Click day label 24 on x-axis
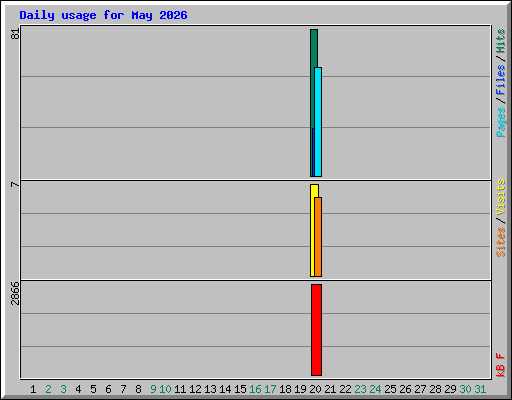The height and width of the screenshot is (400, 512). coord(375,389)
